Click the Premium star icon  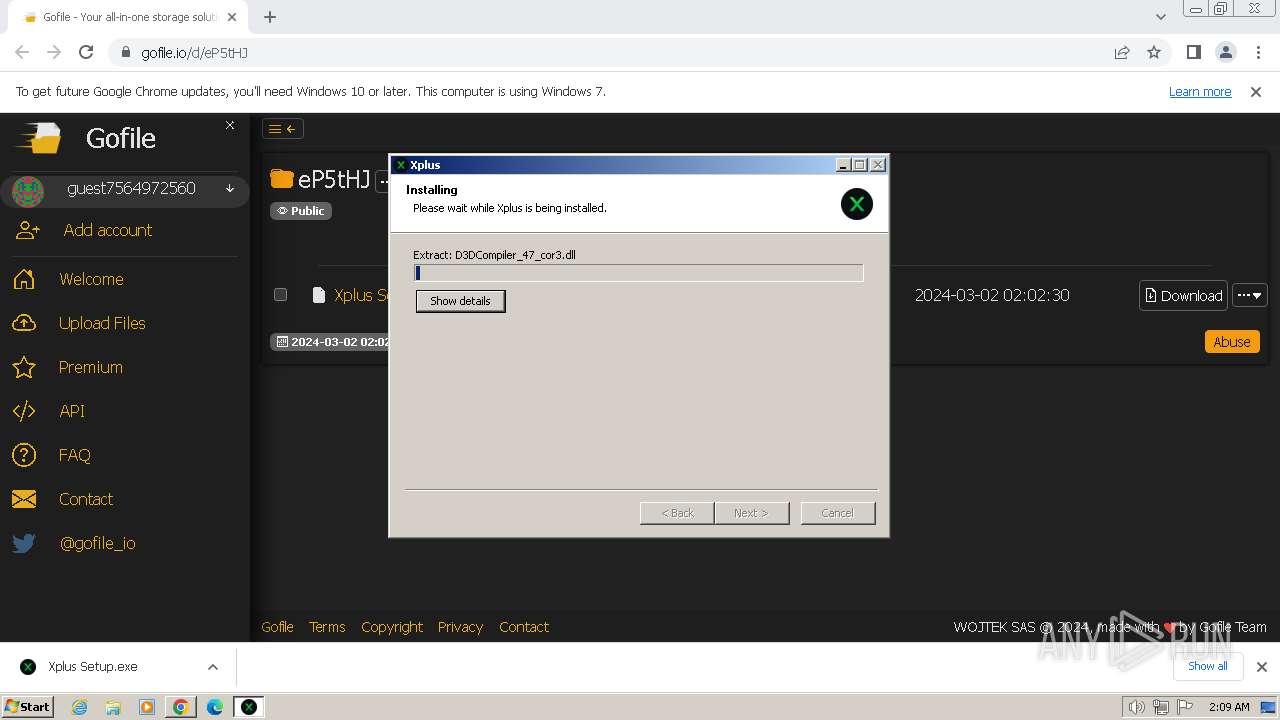[24, 367]
